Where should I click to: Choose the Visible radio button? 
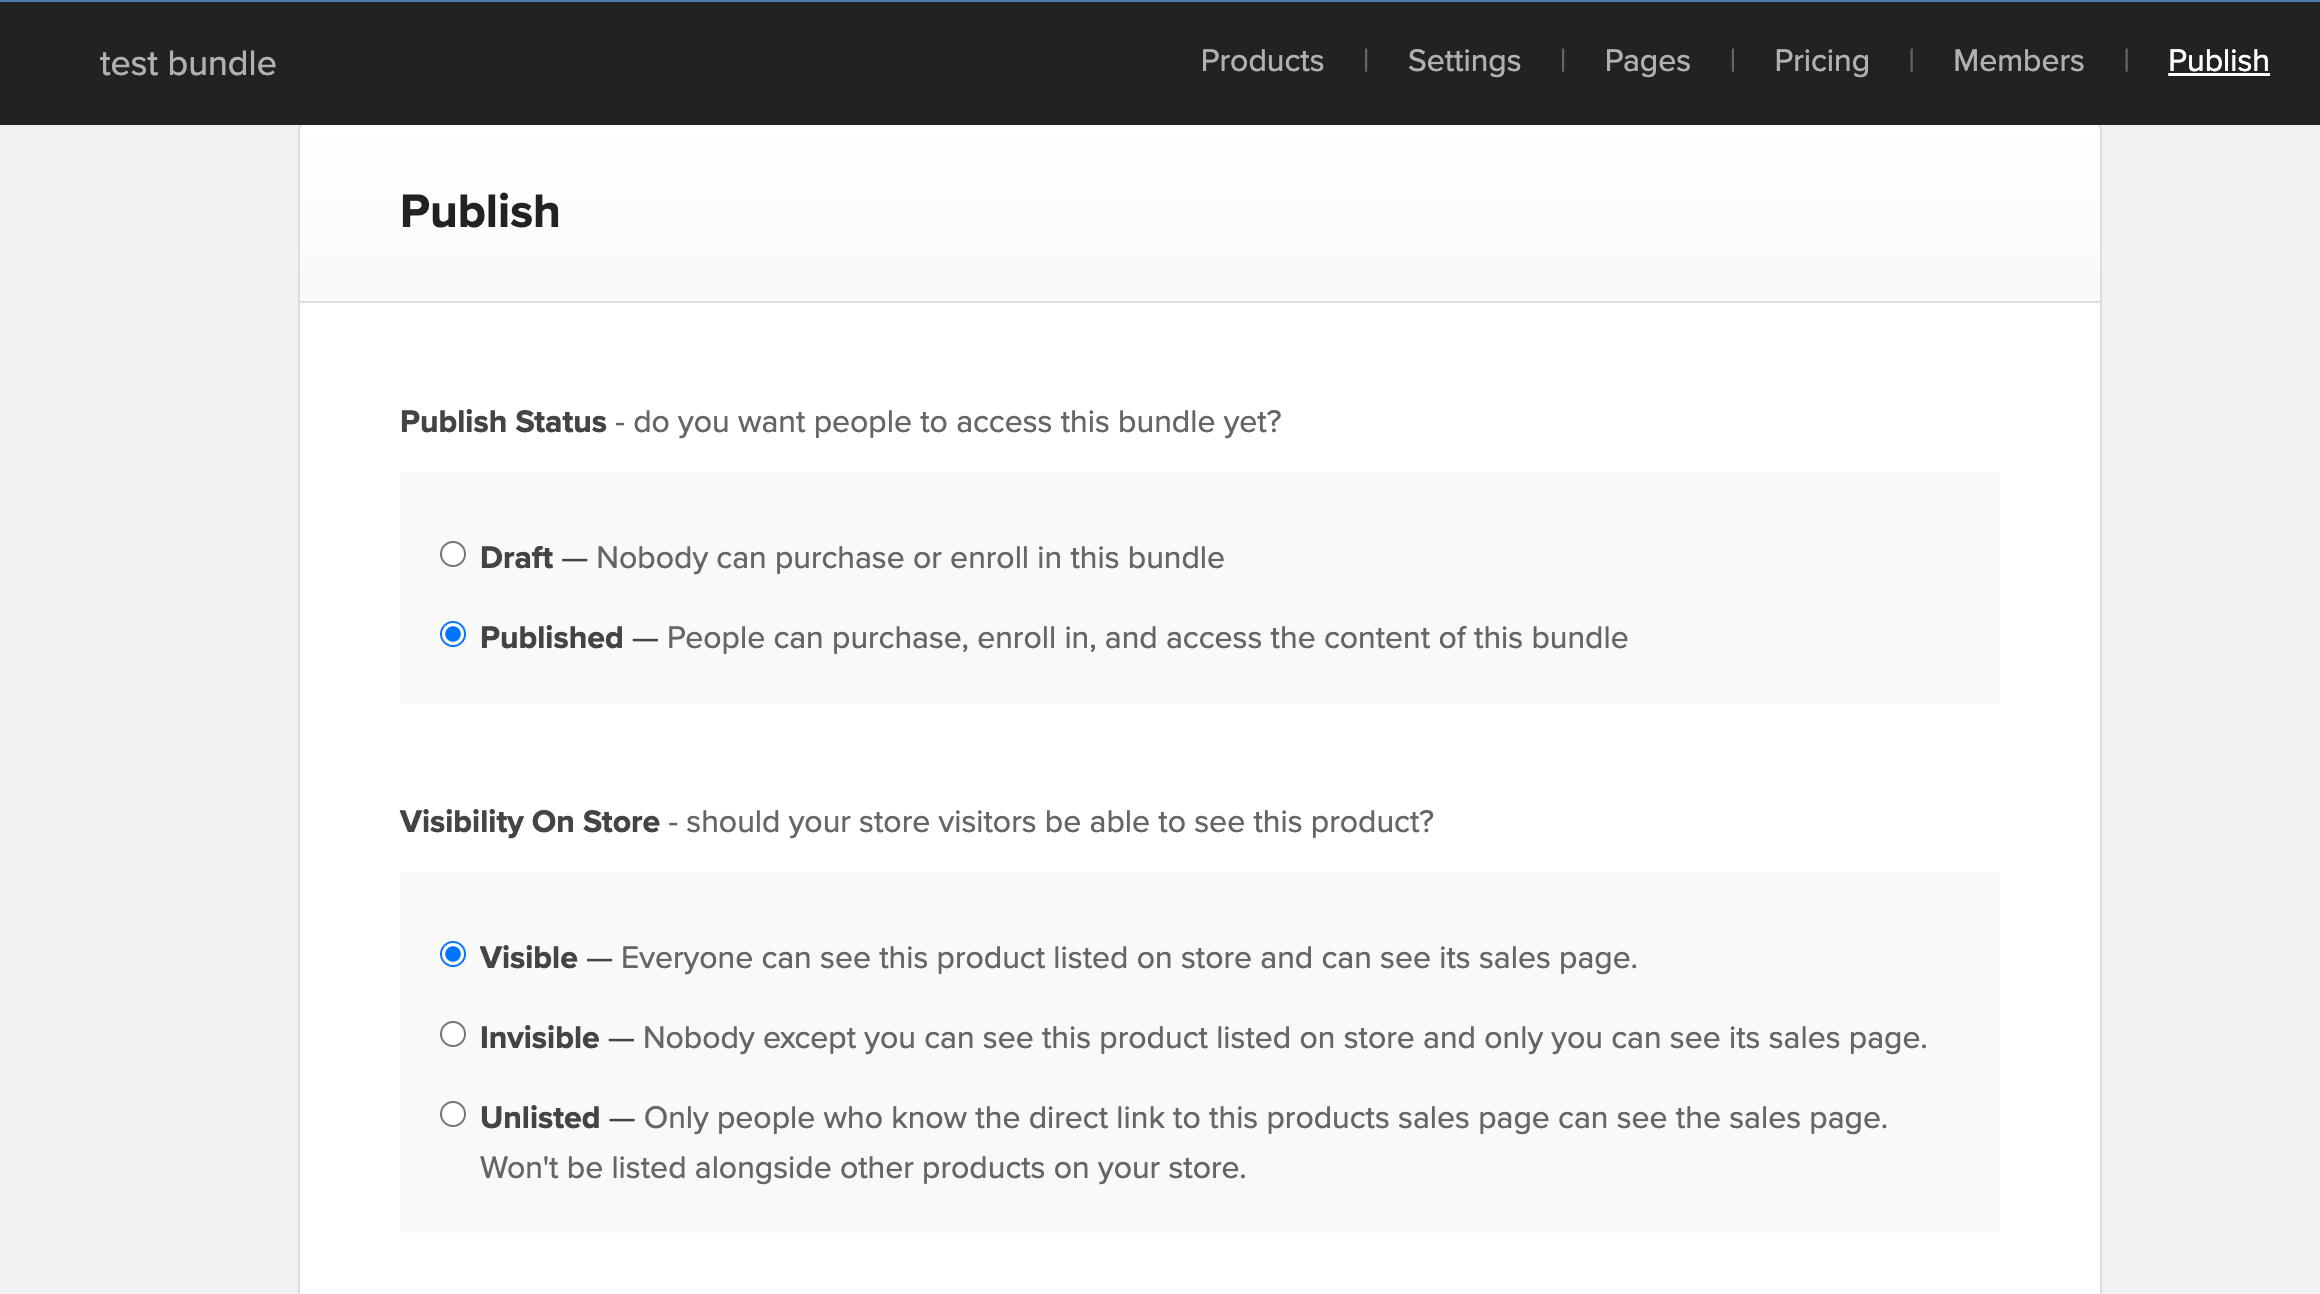pyautogui.click(x=453, y=954)
